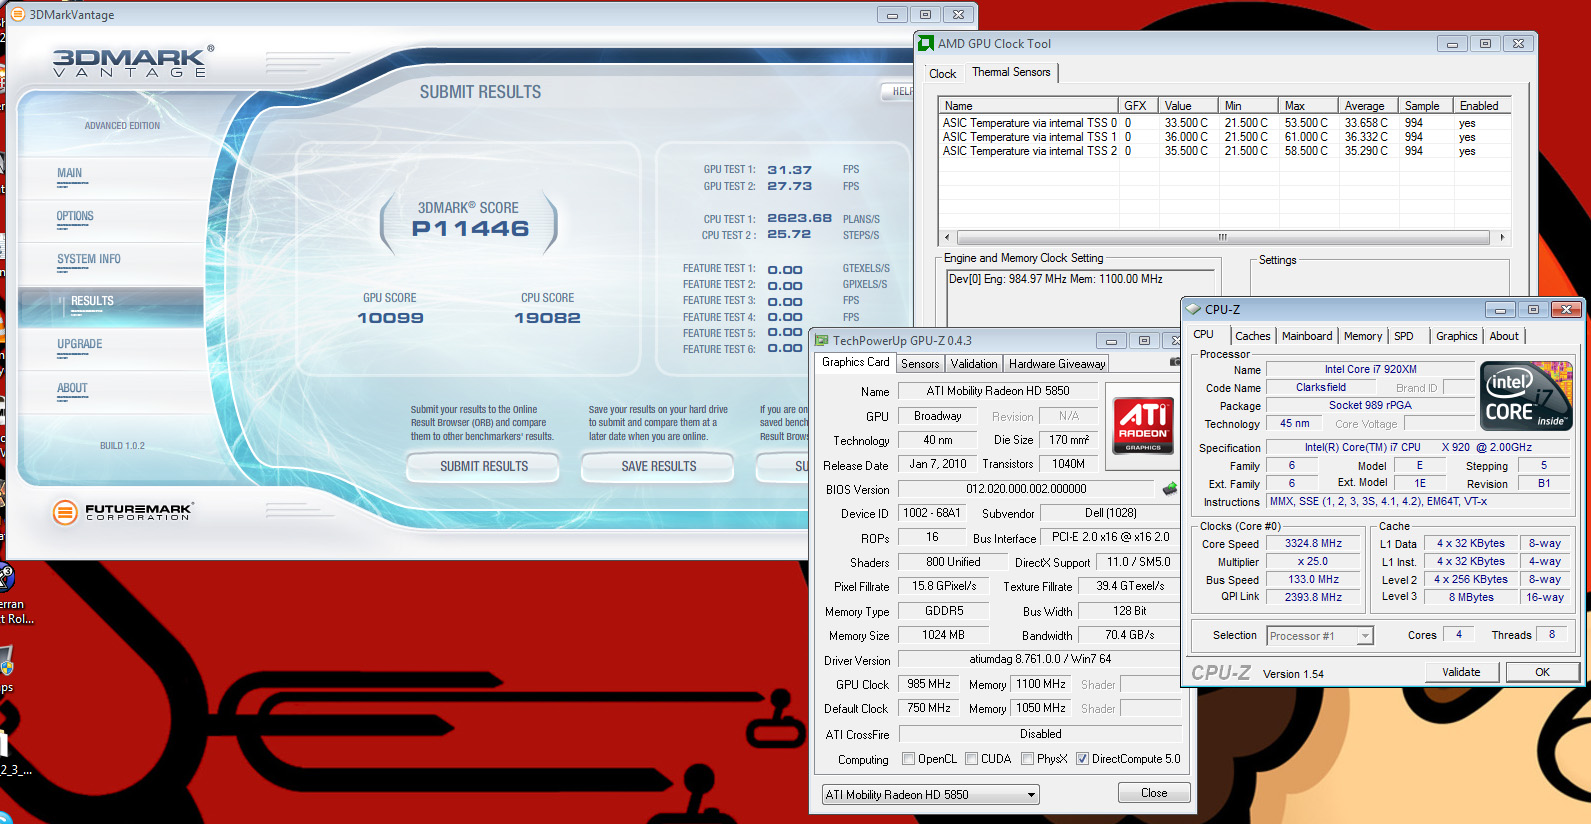
Task: Click the Intel Core i7 inside logo
Action: pyautogui.click(x=1526, y=396)
